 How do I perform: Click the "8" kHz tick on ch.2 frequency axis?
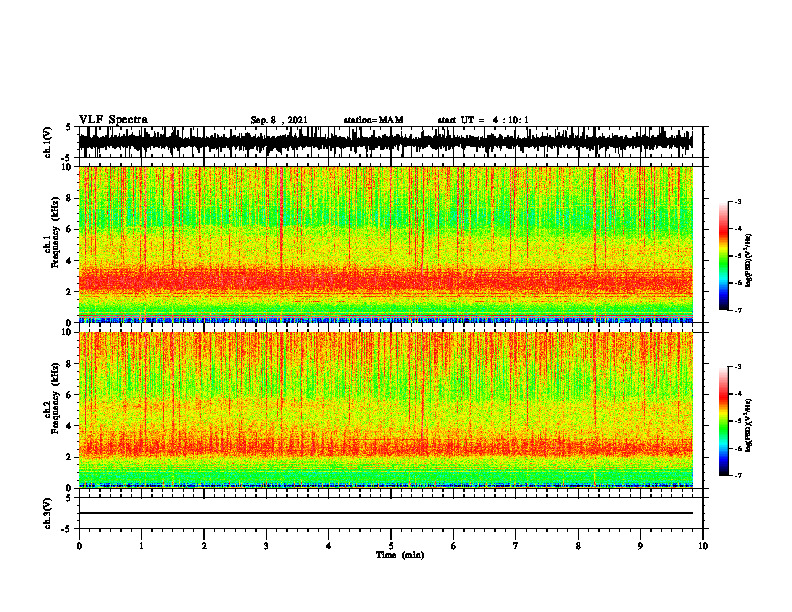coord(70,364)
